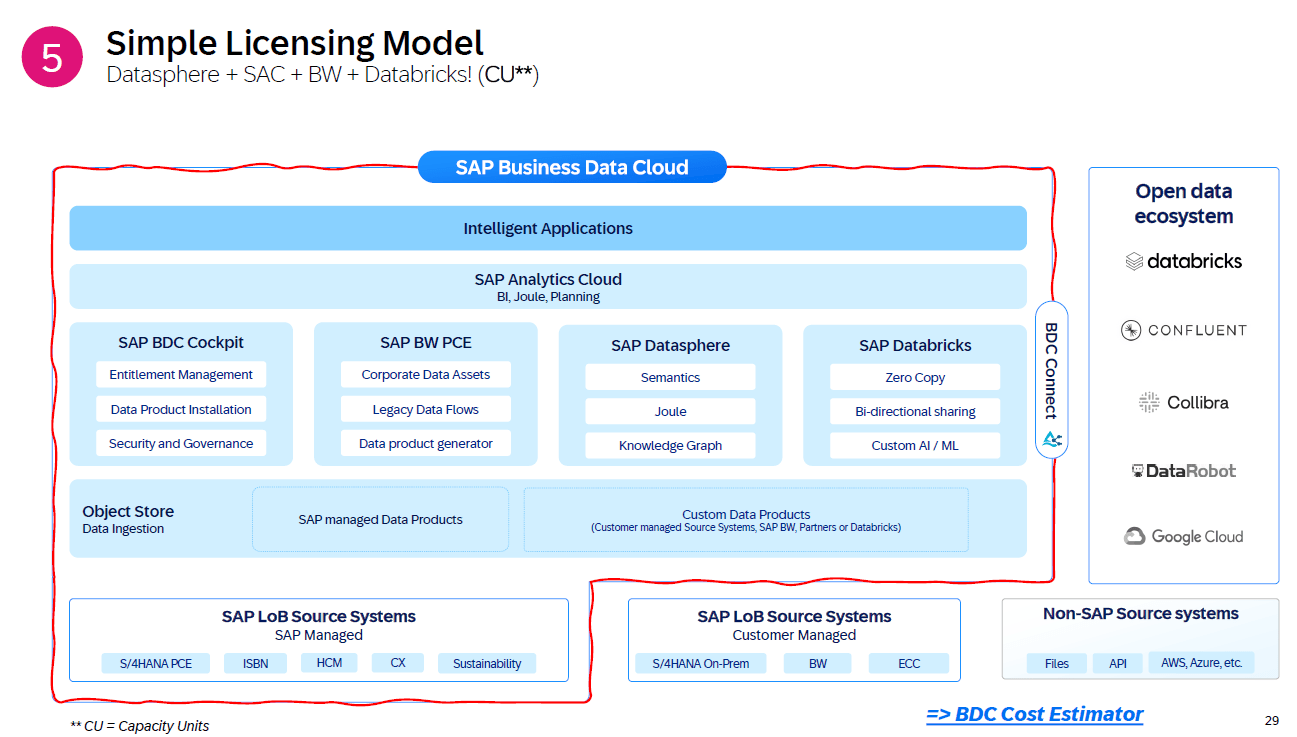The height and width of the screenshot is (737, 1297).
Task: Select Entitlement Management in SAP BDC Cockpit
Action: click(181, 375)
